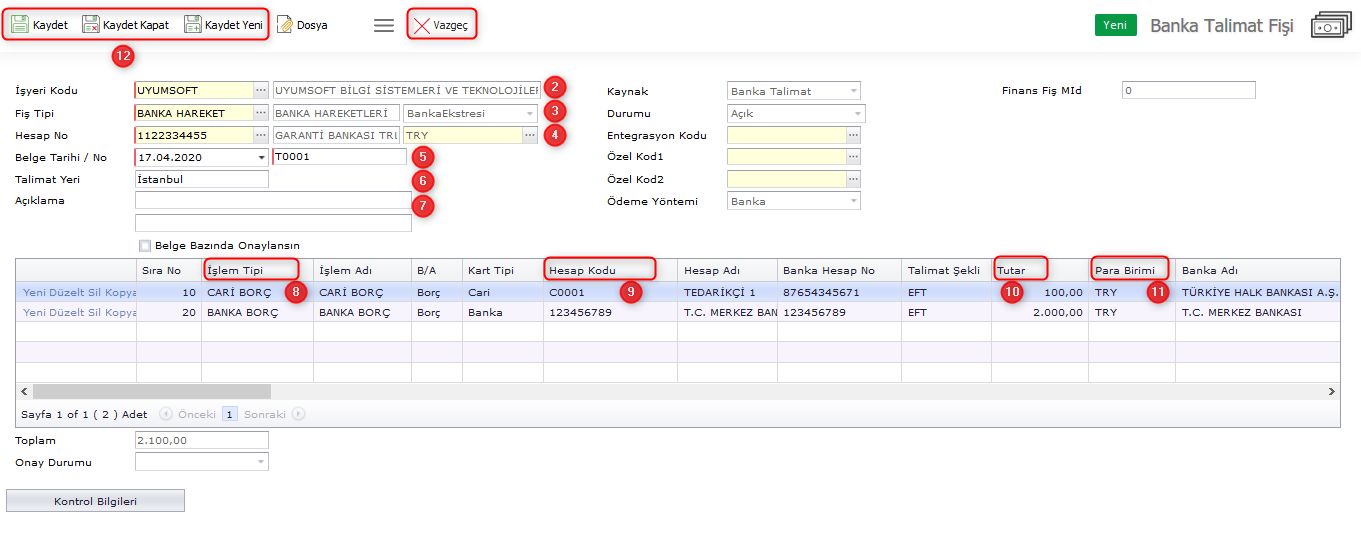The image size is (1361, 534).
Task: Click the money icon beside Banka Talimat Fişi
Action: (x=1330, y=26)
